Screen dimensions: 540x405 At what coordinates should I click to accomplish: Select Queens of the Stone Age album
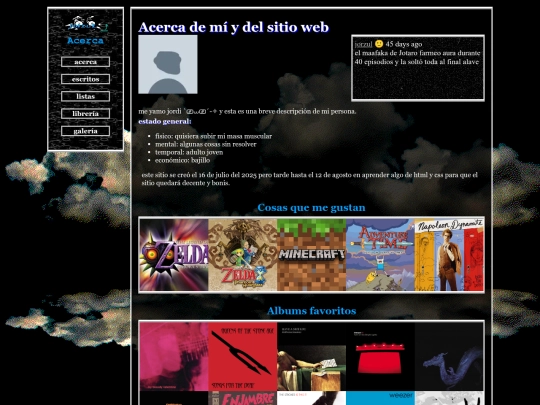[x=243, y=356]
